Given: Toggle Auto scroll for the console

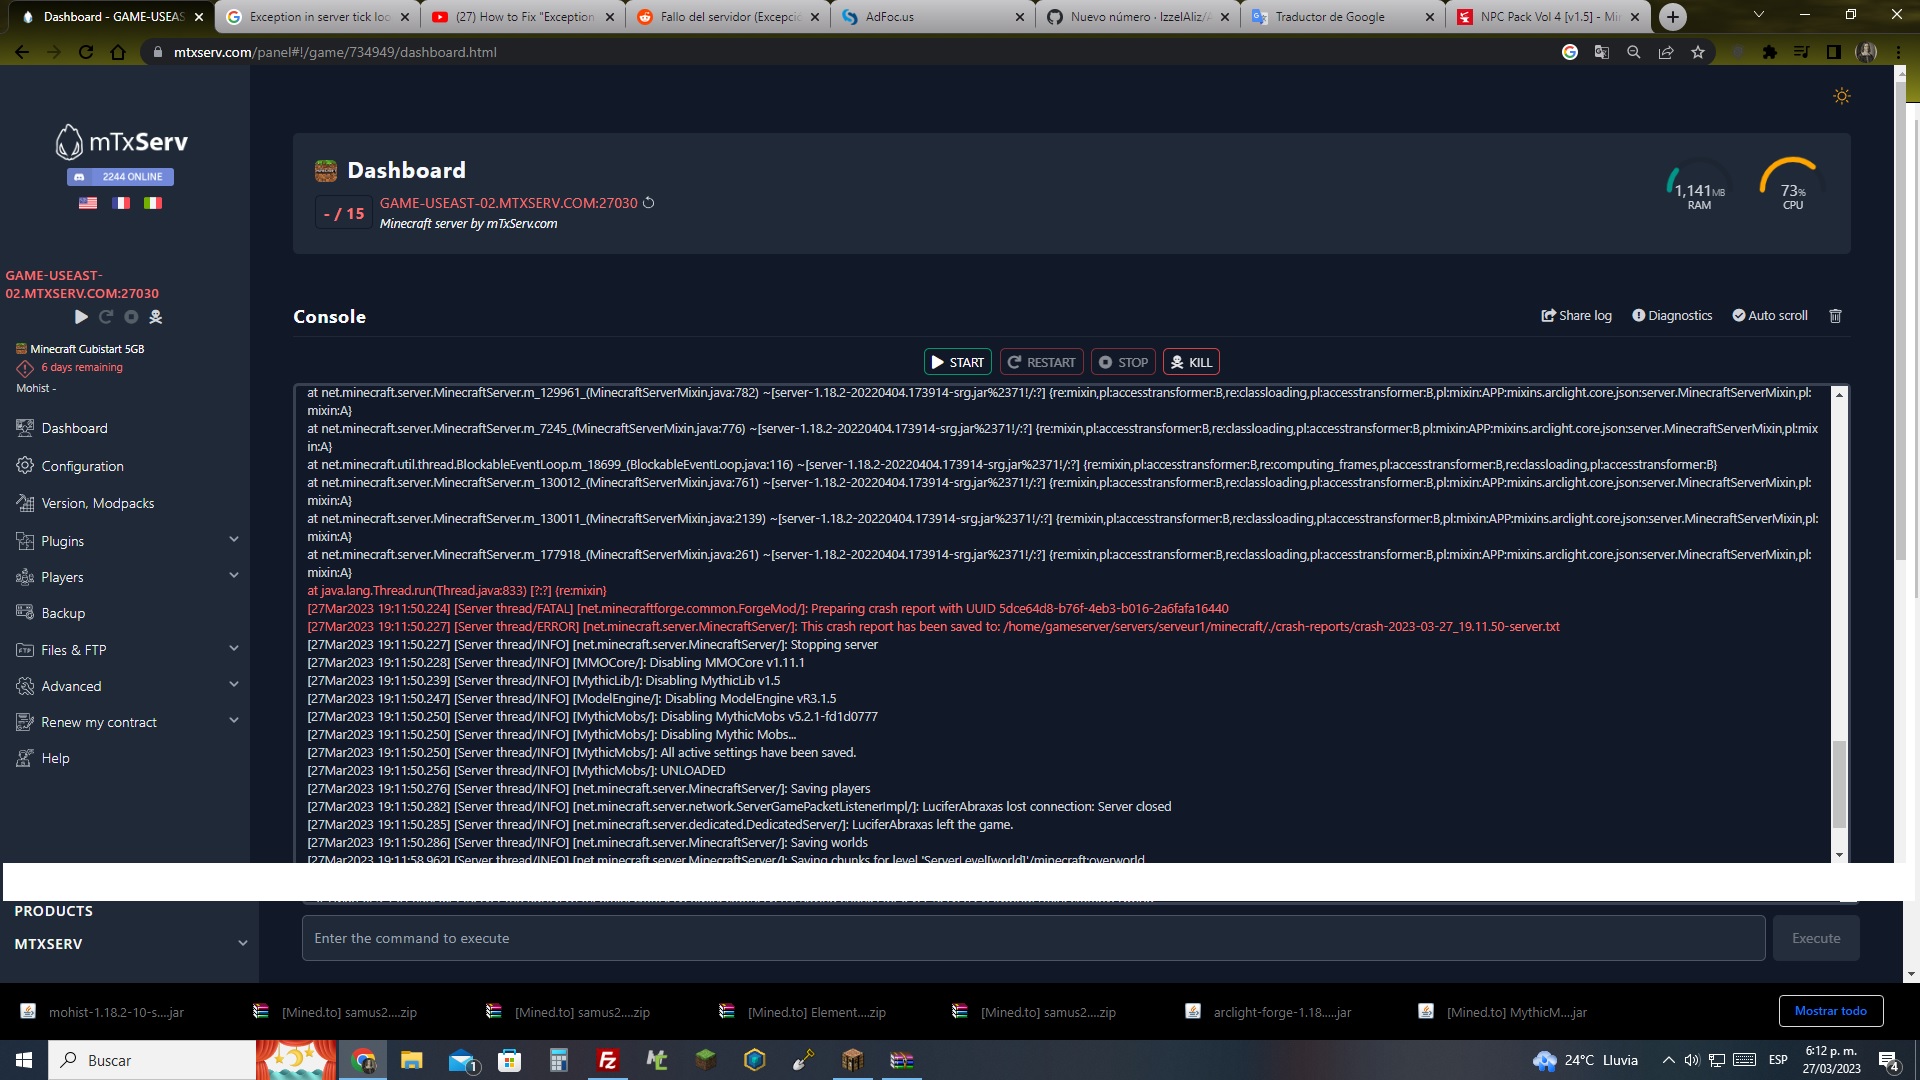Looking at the screenshot, I should click(1770, 315).
